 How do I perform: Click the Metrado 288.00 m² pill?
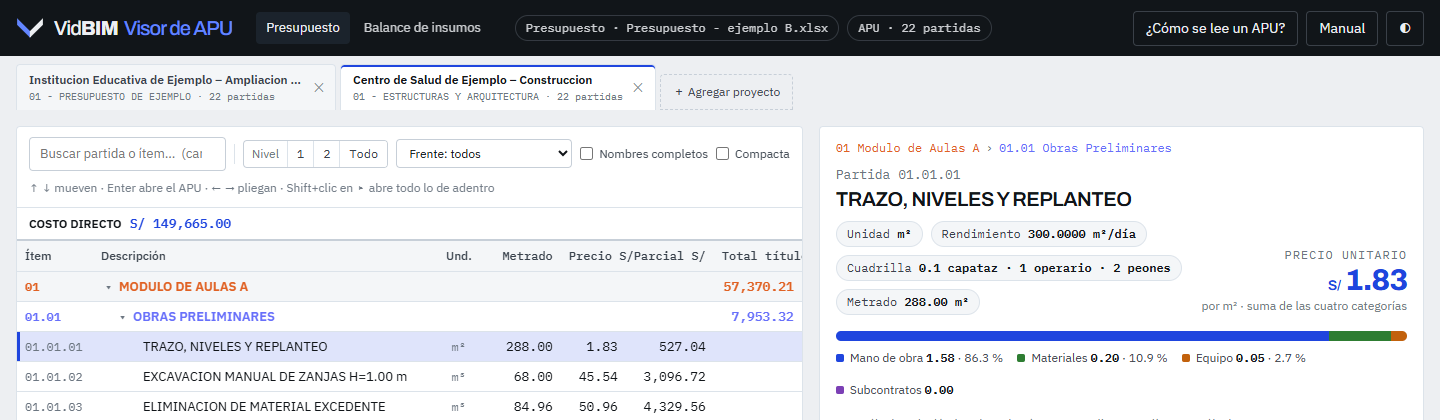coord(907,302)
